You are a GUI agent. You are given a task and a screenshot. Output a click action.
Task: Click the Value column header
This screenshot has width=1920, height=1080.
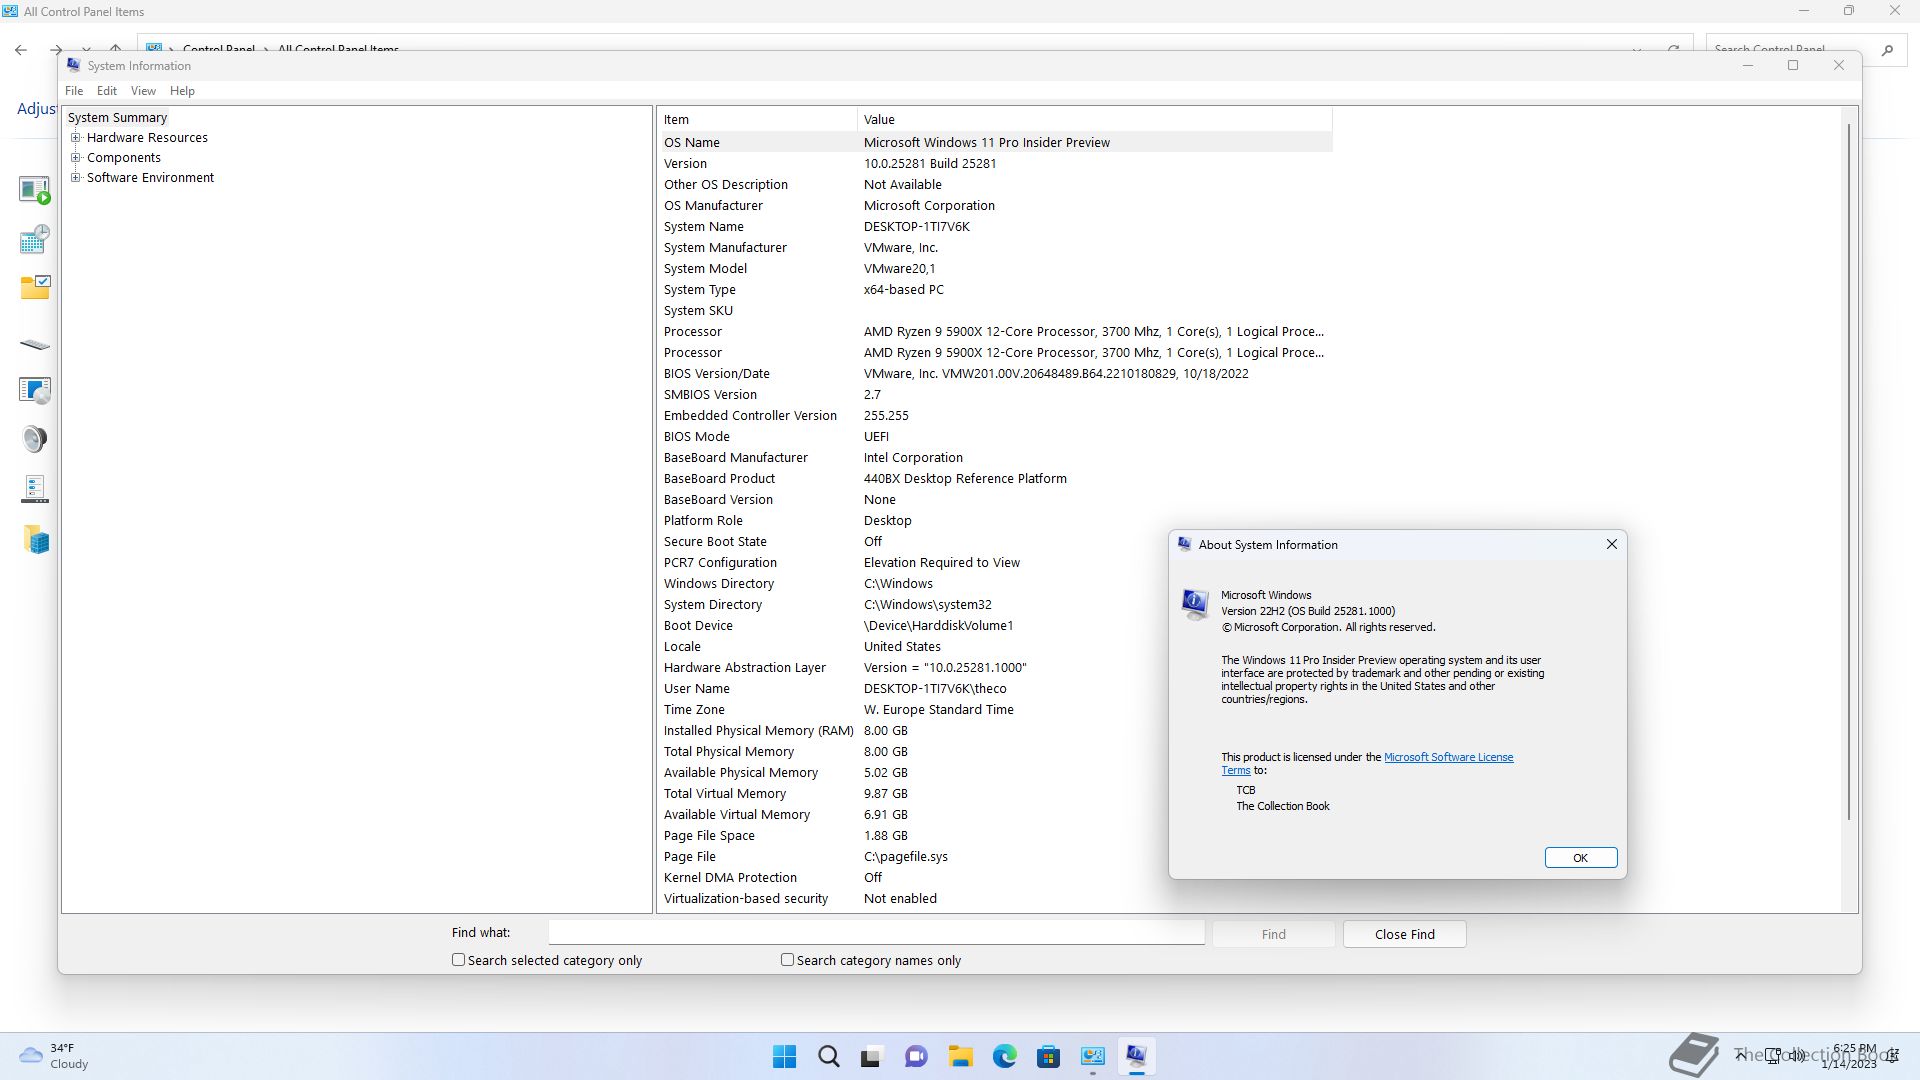point(1095,120)
